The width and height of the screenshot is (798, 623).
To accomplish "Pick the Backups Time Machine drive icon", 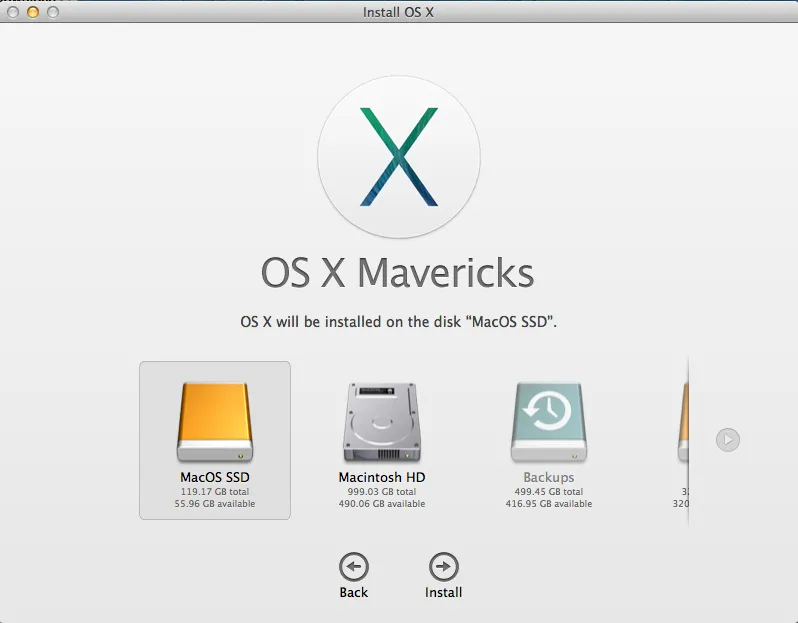I will [549, 422].
